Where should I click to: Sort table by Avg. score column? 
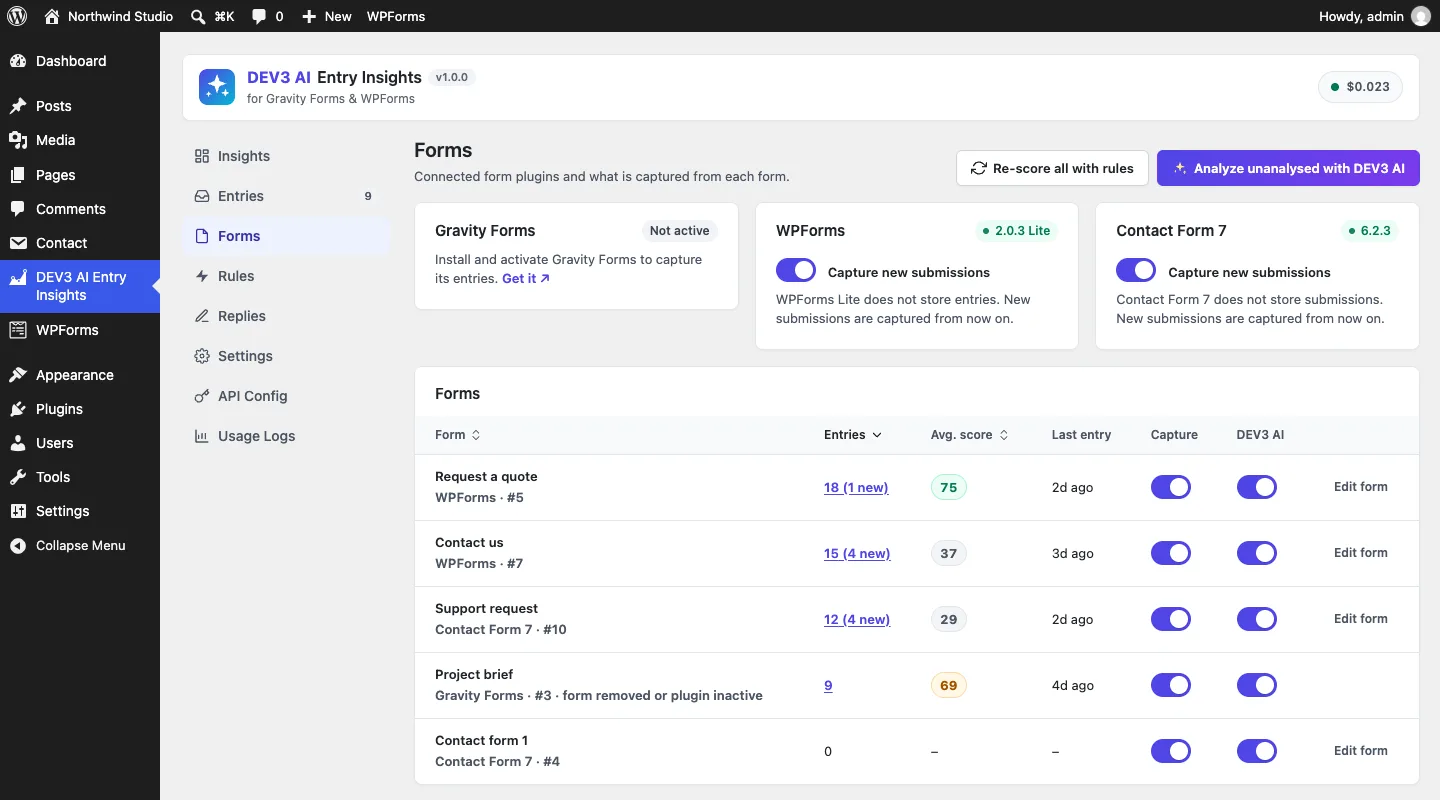coord(970,435)
